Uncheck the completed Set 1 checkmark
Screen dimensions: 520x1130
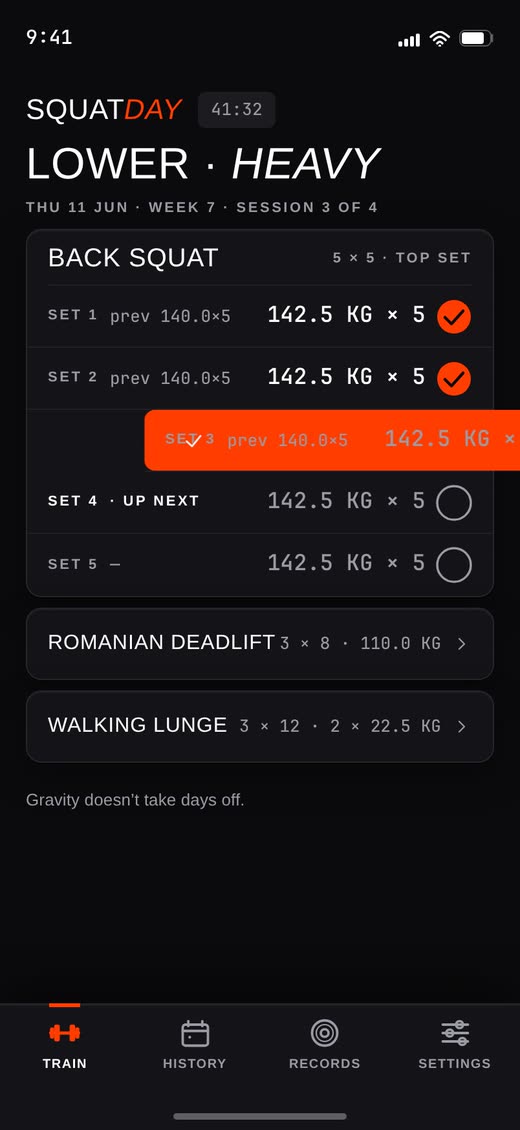click(454, 316)
